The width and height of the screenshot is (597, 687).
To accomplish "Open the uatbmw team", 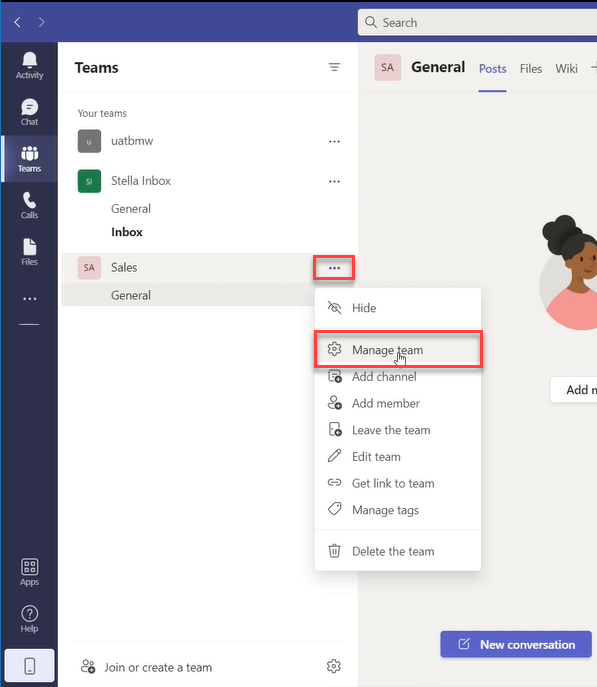I will (132, 141).
